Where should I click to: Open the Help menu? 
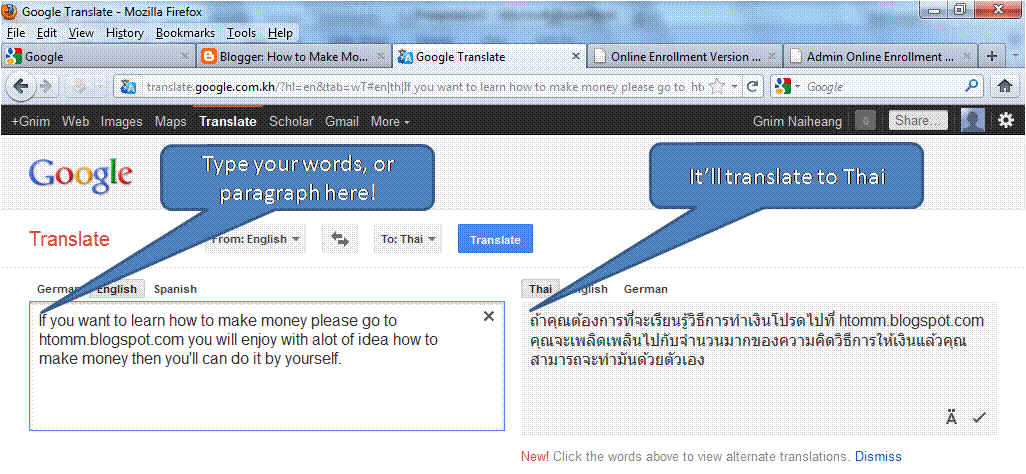coord(280,33)
